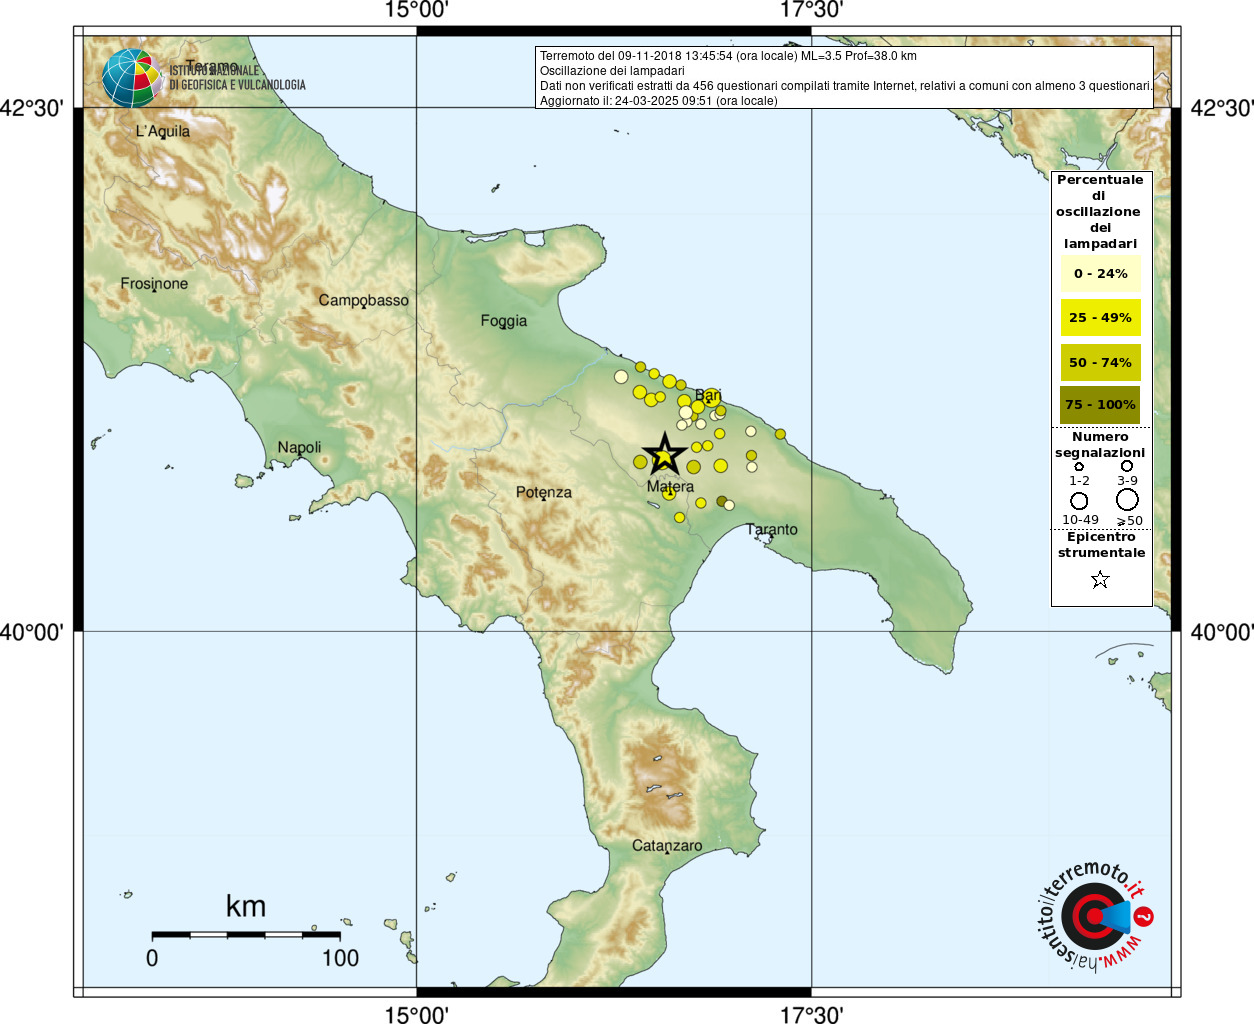Click the Catanzaro city label

point(667,845)
